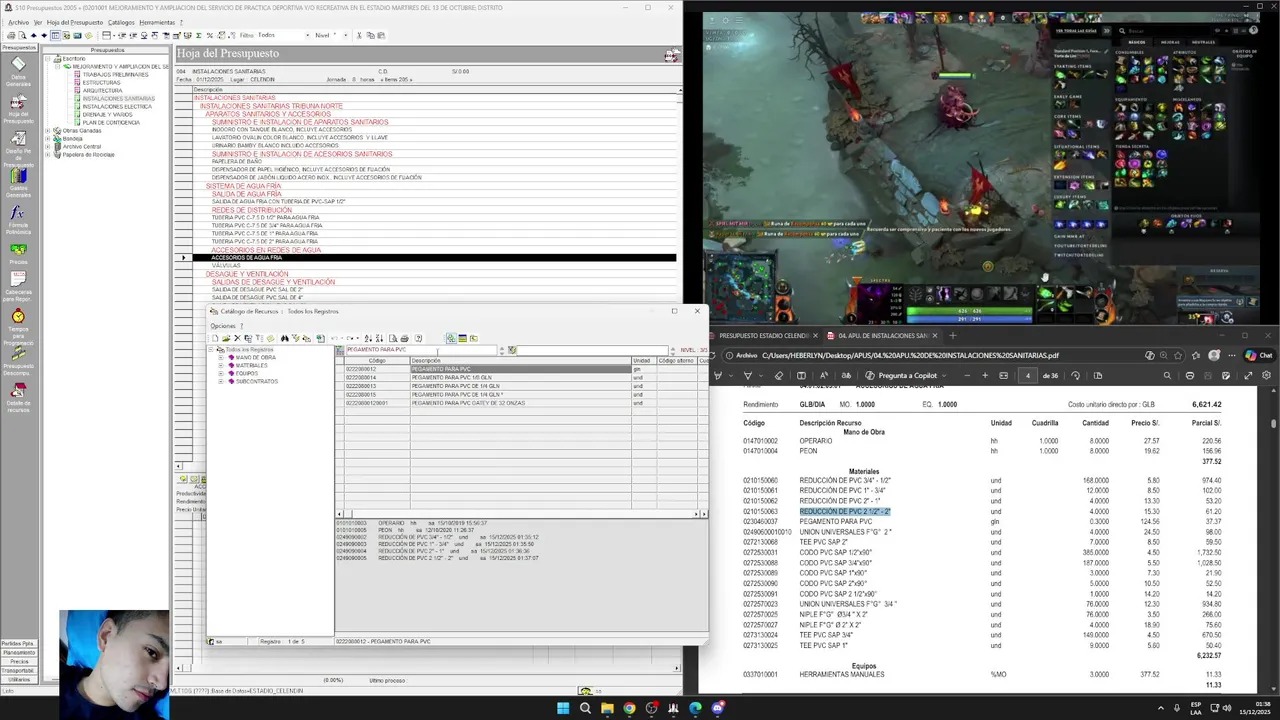Open Fórmula Polinómica sidebar icon
The image size is (1280, 720).
tap(18, 220)
